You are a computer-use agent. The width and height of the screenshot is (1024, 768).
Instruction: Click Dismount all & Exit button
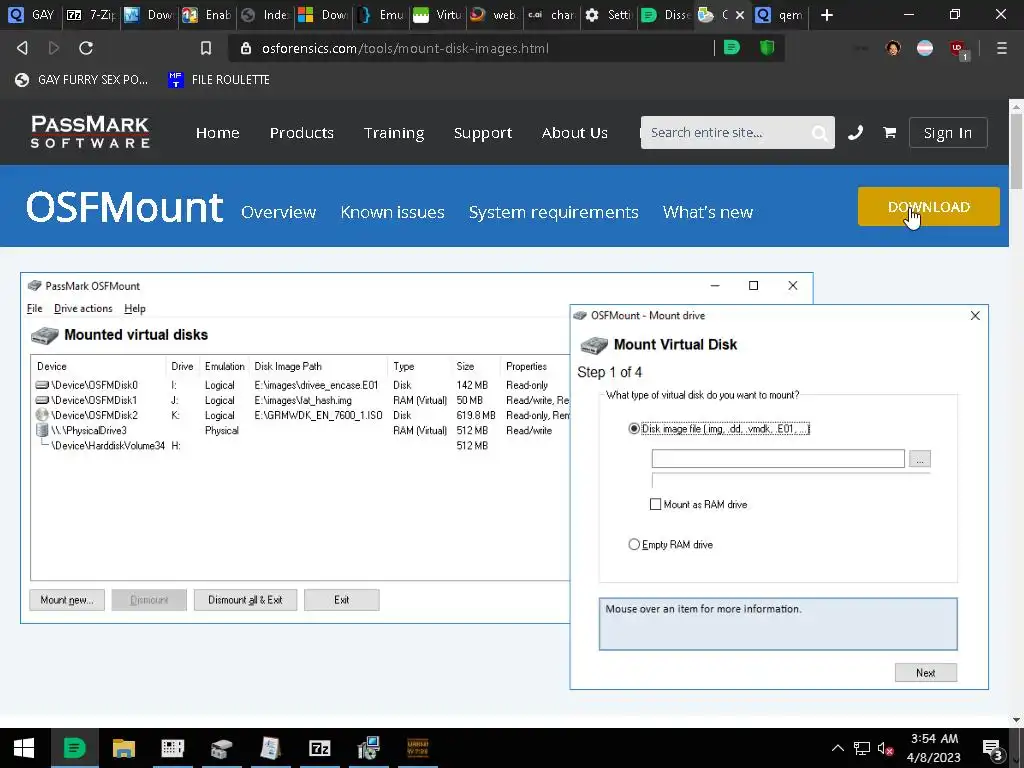245,600
